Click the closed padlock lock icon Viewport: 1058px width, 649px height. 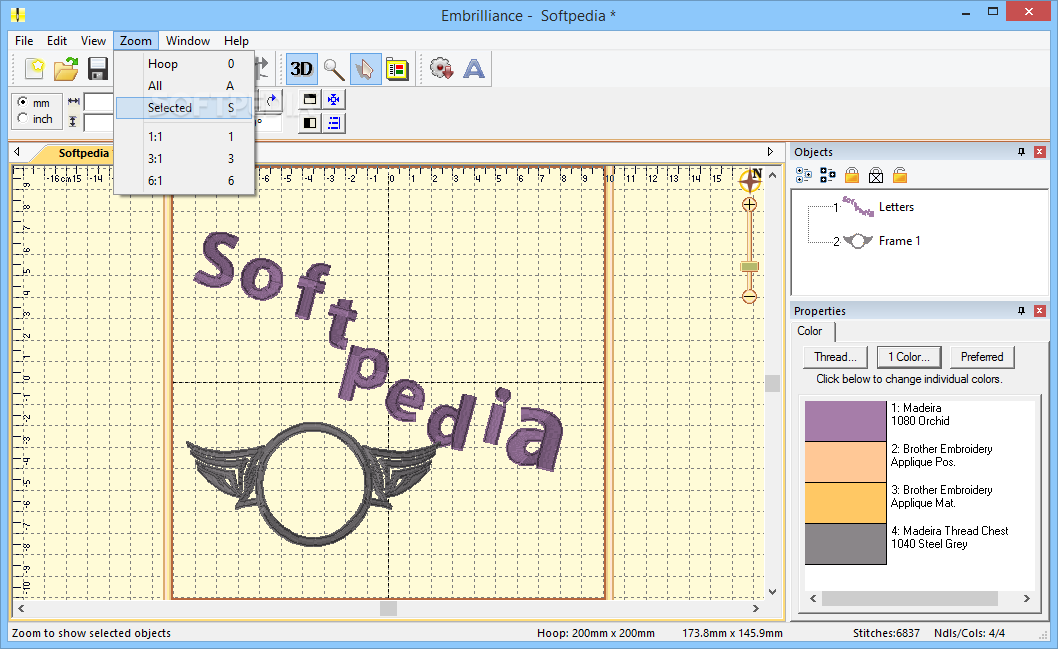[852, 176]
